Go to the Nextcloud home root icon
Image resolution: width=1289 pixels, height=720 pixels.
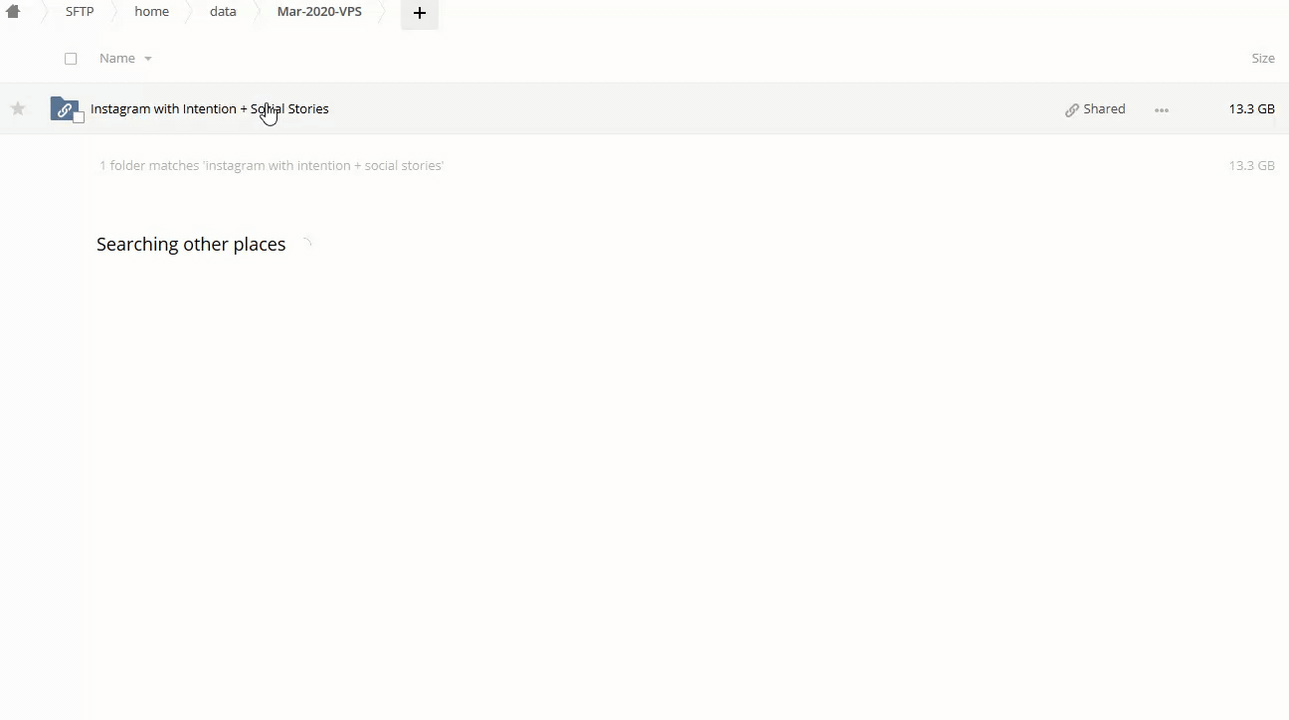pos(13,12)
